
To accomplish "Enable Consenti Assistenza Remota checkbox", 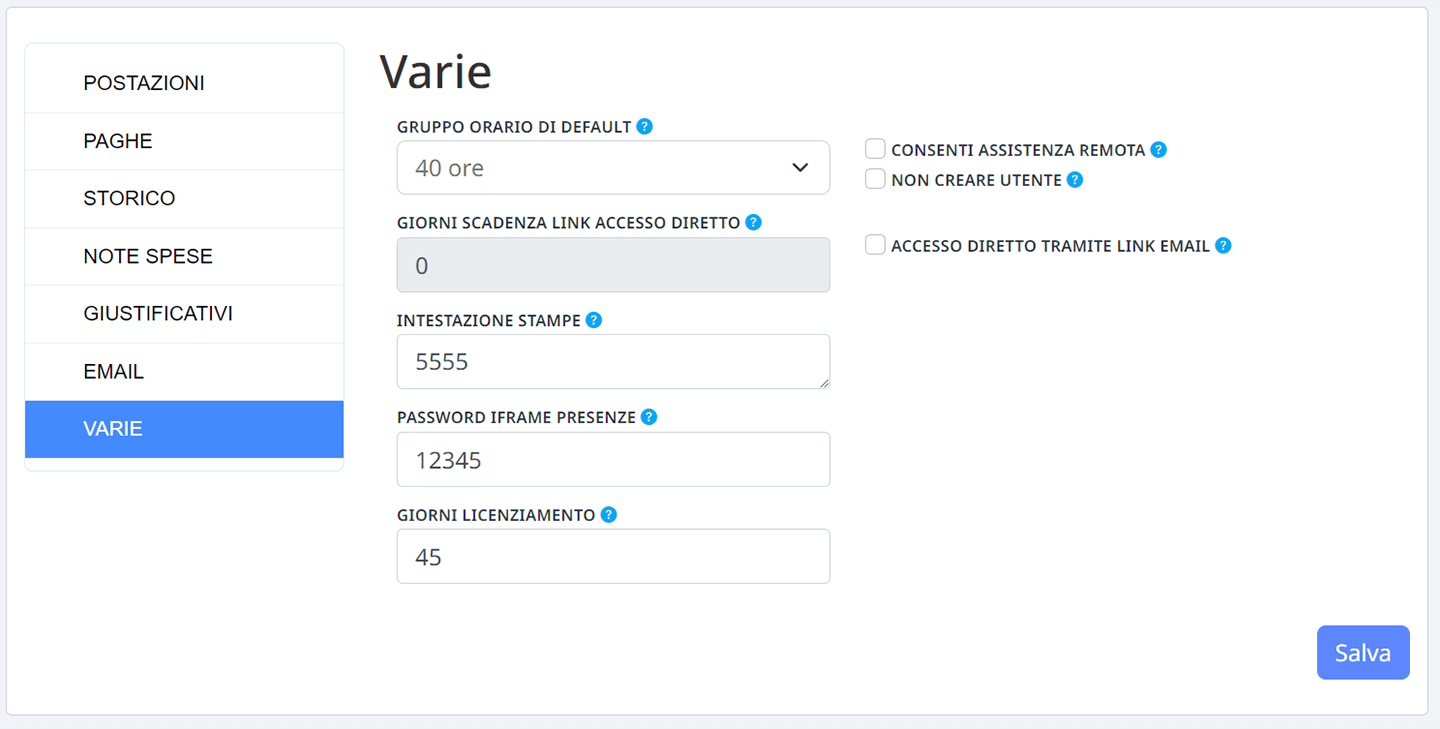I will pyautogui.click(x=875, y=149).
